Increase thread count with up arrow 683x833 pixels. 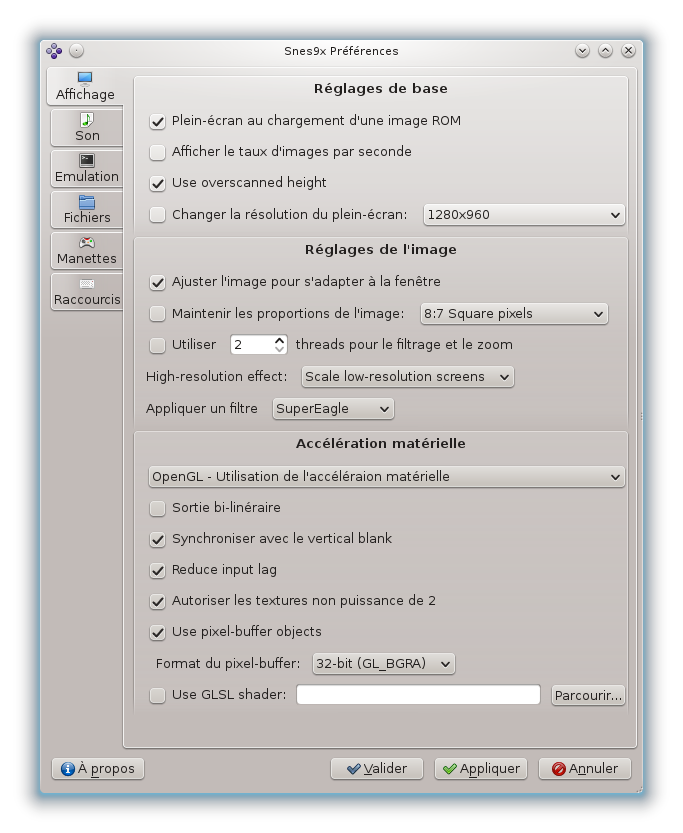point(280,340)
